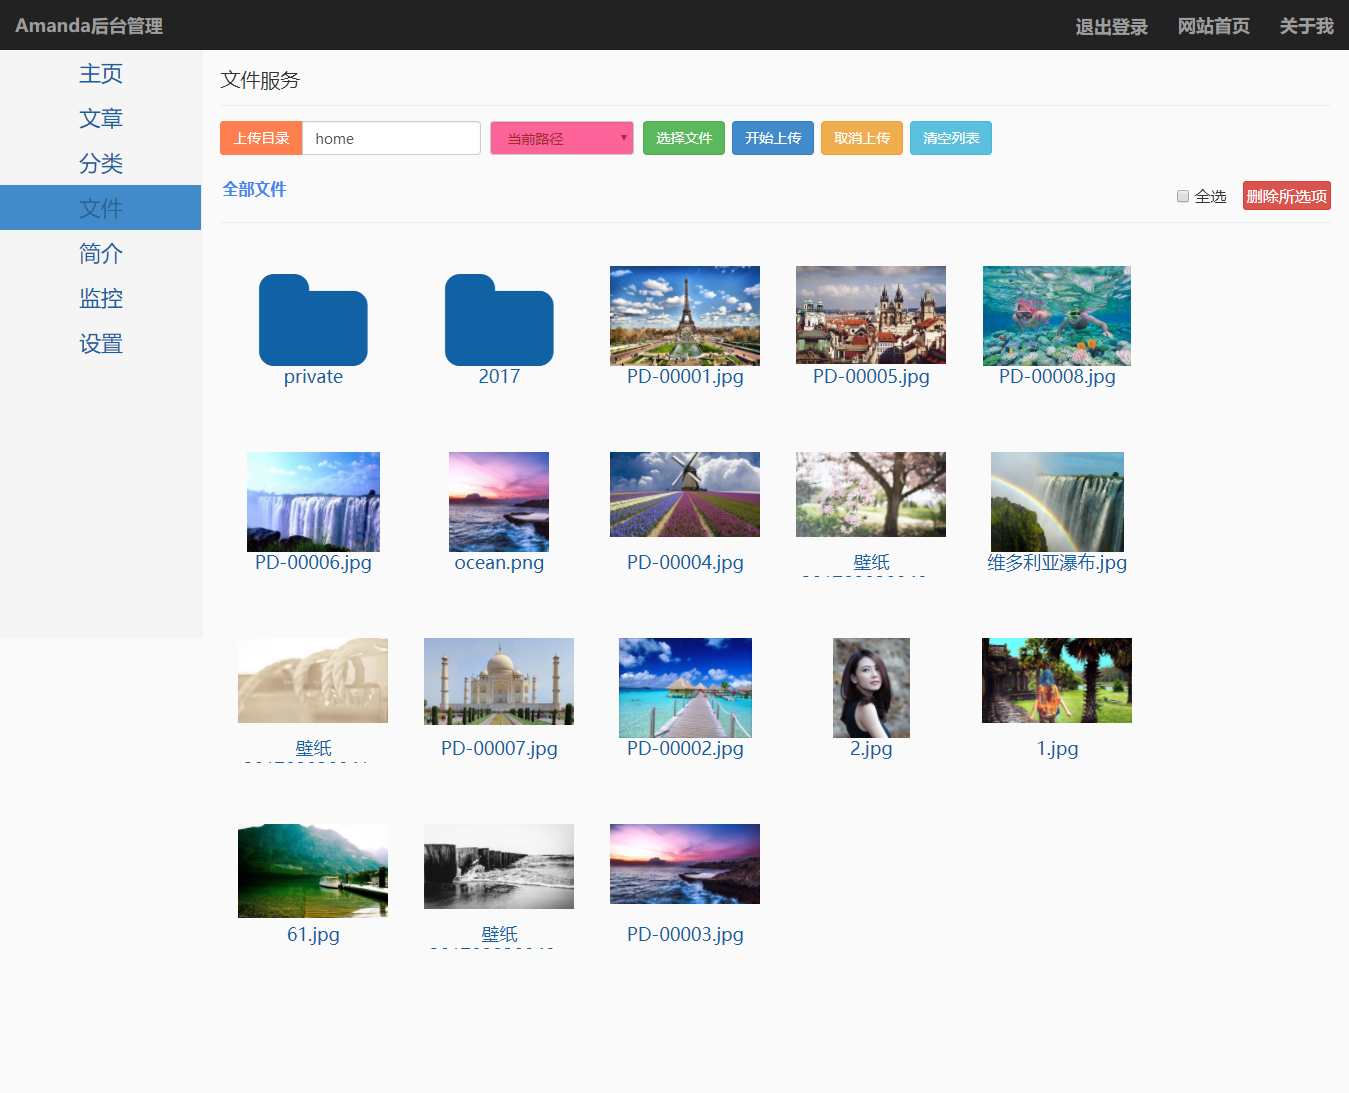Select the sunset coast thumbnail PD-00003.jpg

point(685,864)
